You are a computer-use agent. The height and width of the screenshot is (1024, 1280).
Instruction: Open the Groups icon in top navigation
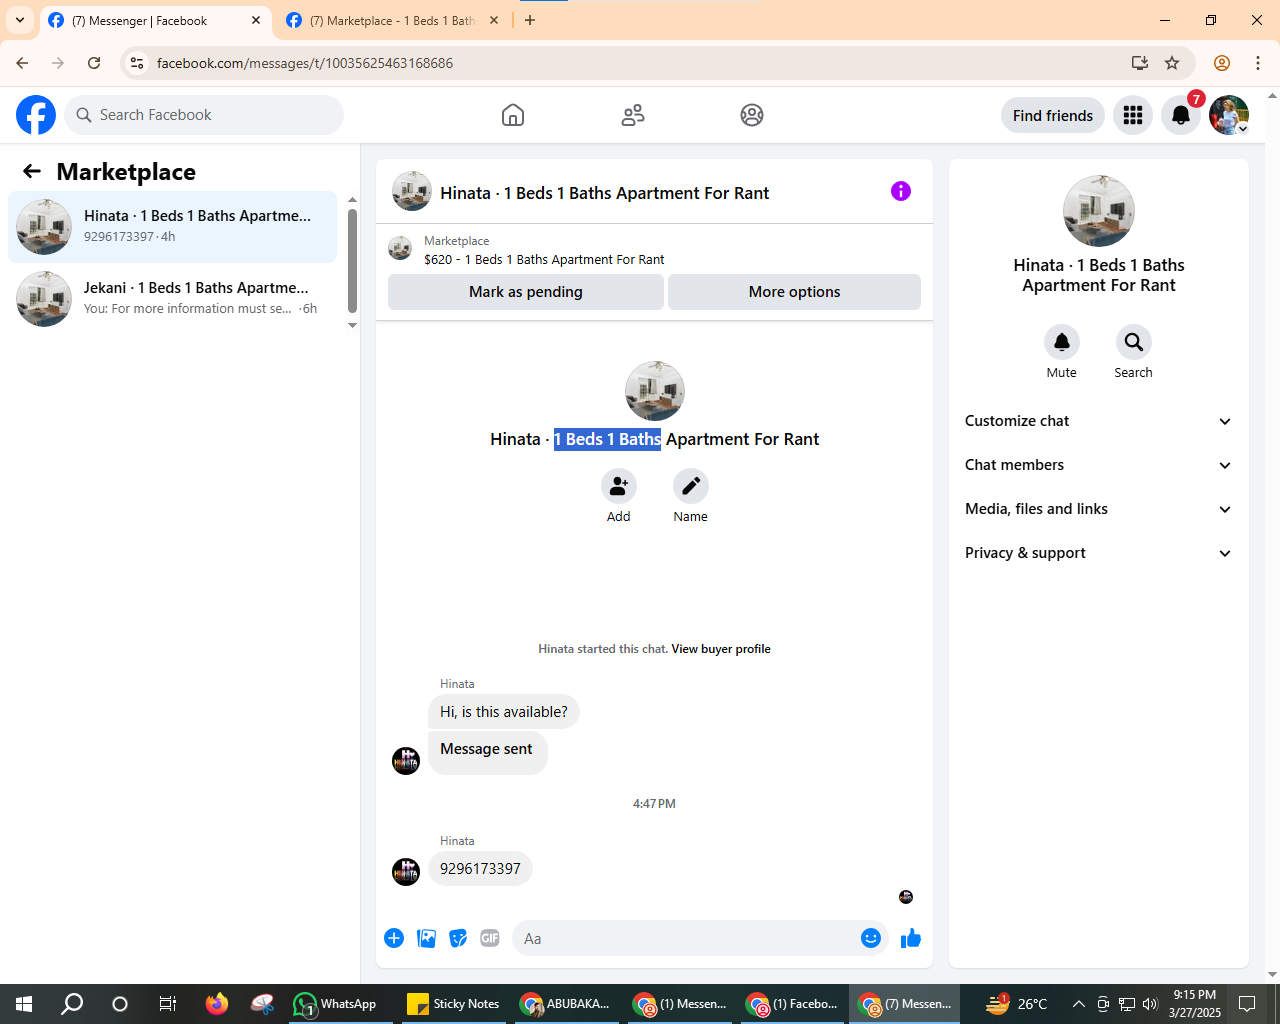pyautogui.click(x=752, y=115)
